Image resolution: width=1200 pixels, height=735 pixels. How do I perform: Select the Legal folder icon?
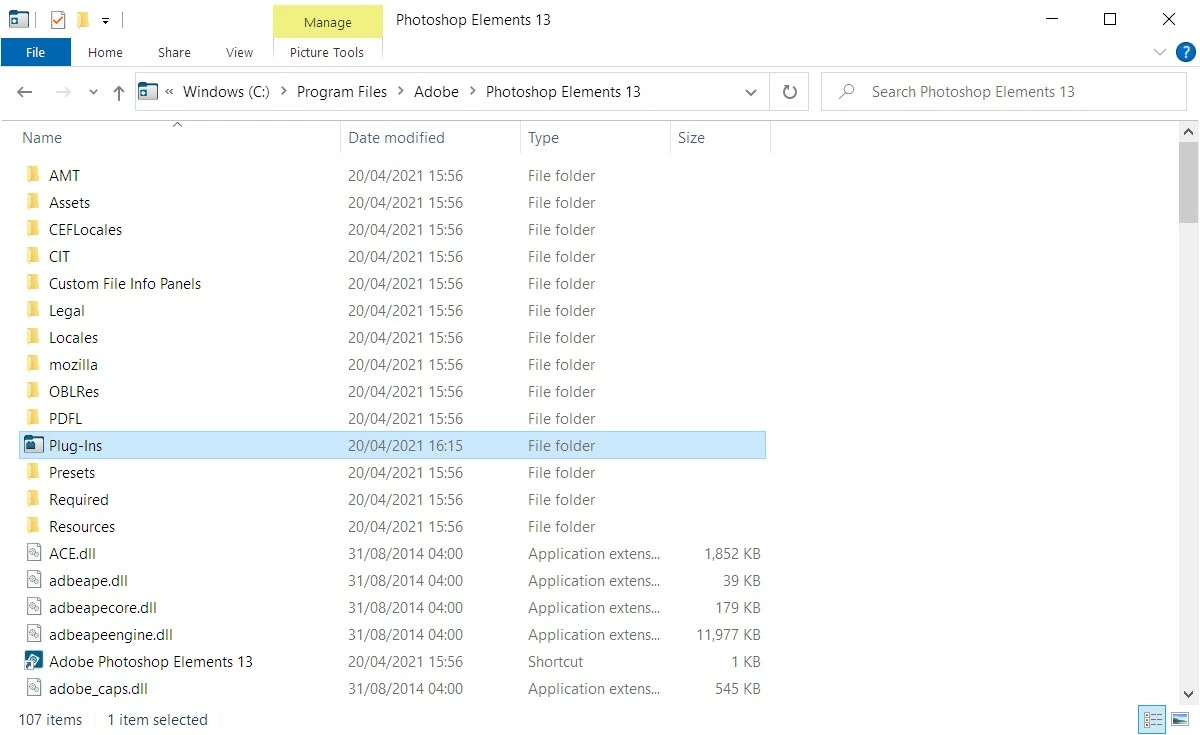coord(33,310)
